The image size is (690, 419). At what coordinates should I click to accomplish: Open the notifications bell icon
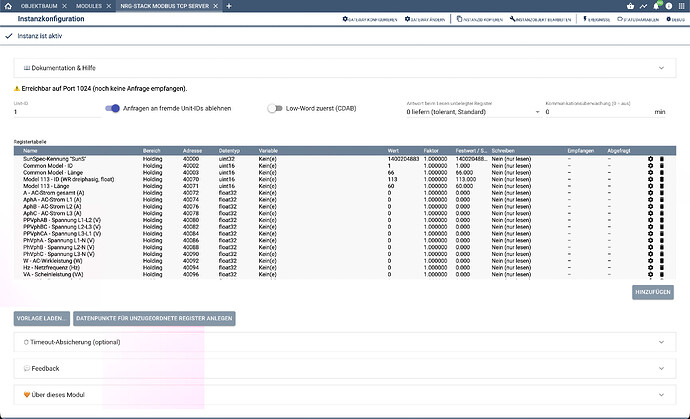point(656,6)
